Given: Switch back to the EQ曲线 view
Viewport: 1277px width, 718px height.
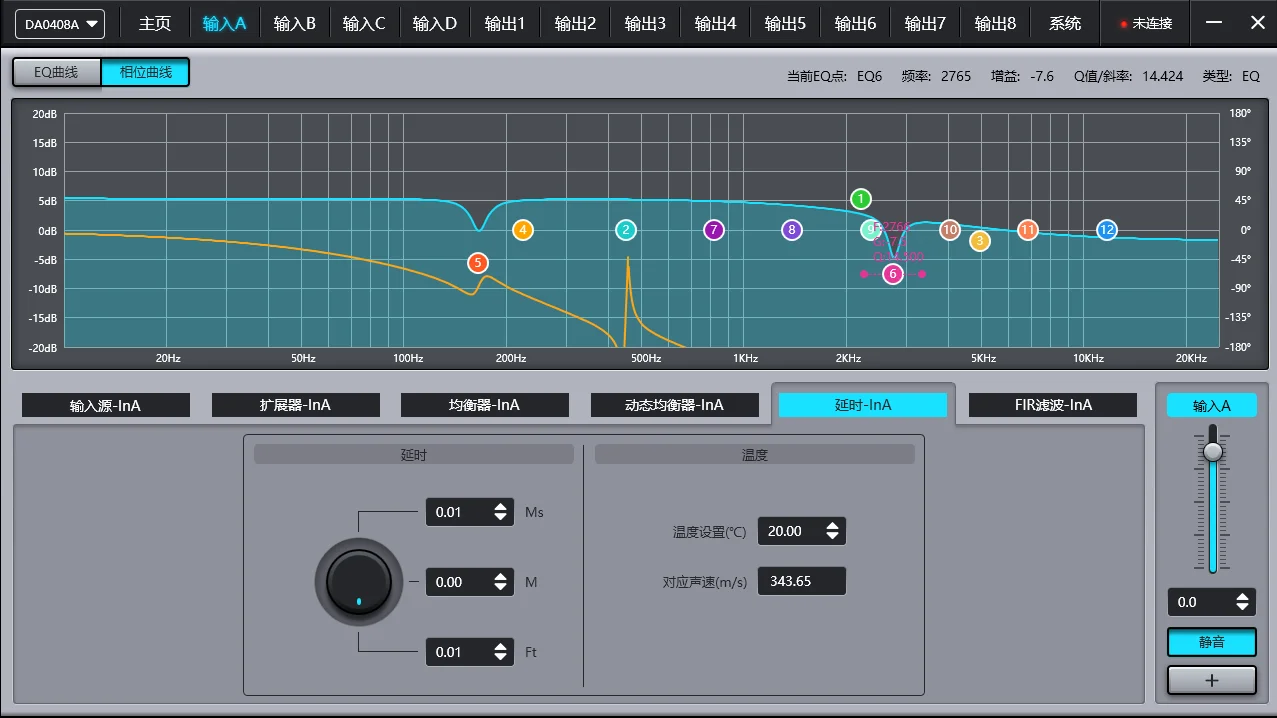Looking at the screenshot, I should coord(55,72).
